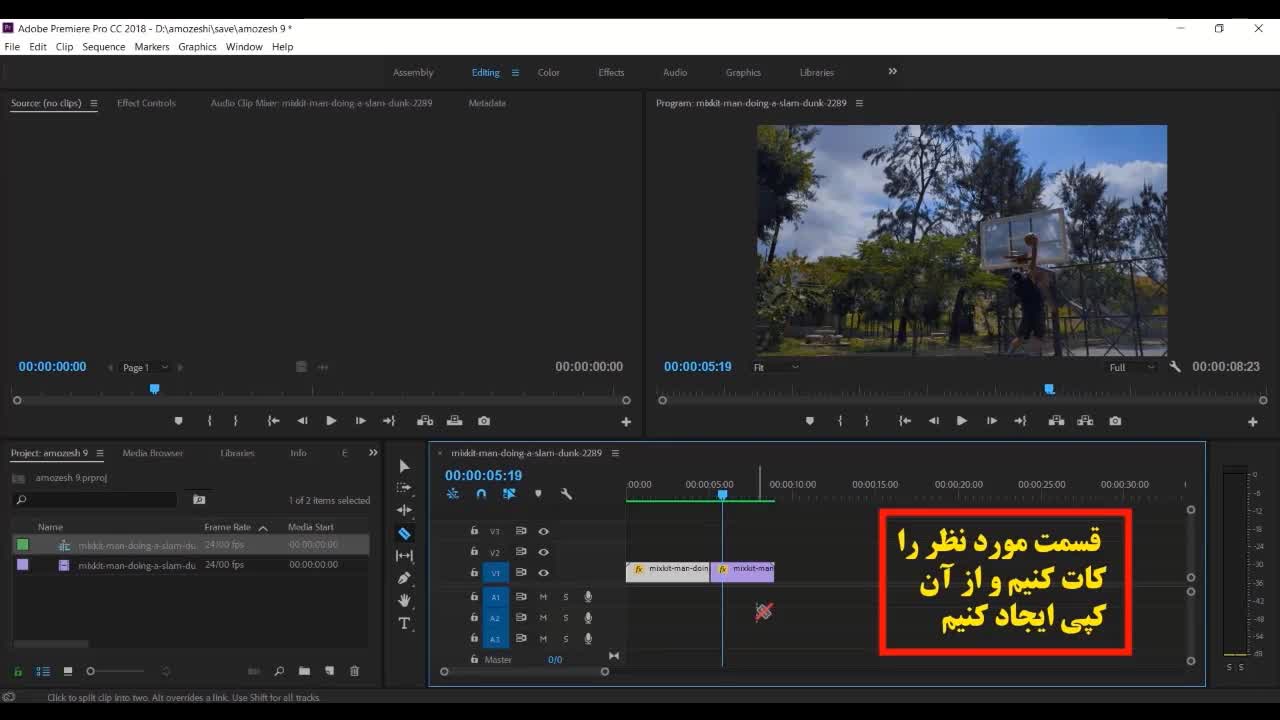
Task: Delete selected item with the trash icon
Action: 354,671
